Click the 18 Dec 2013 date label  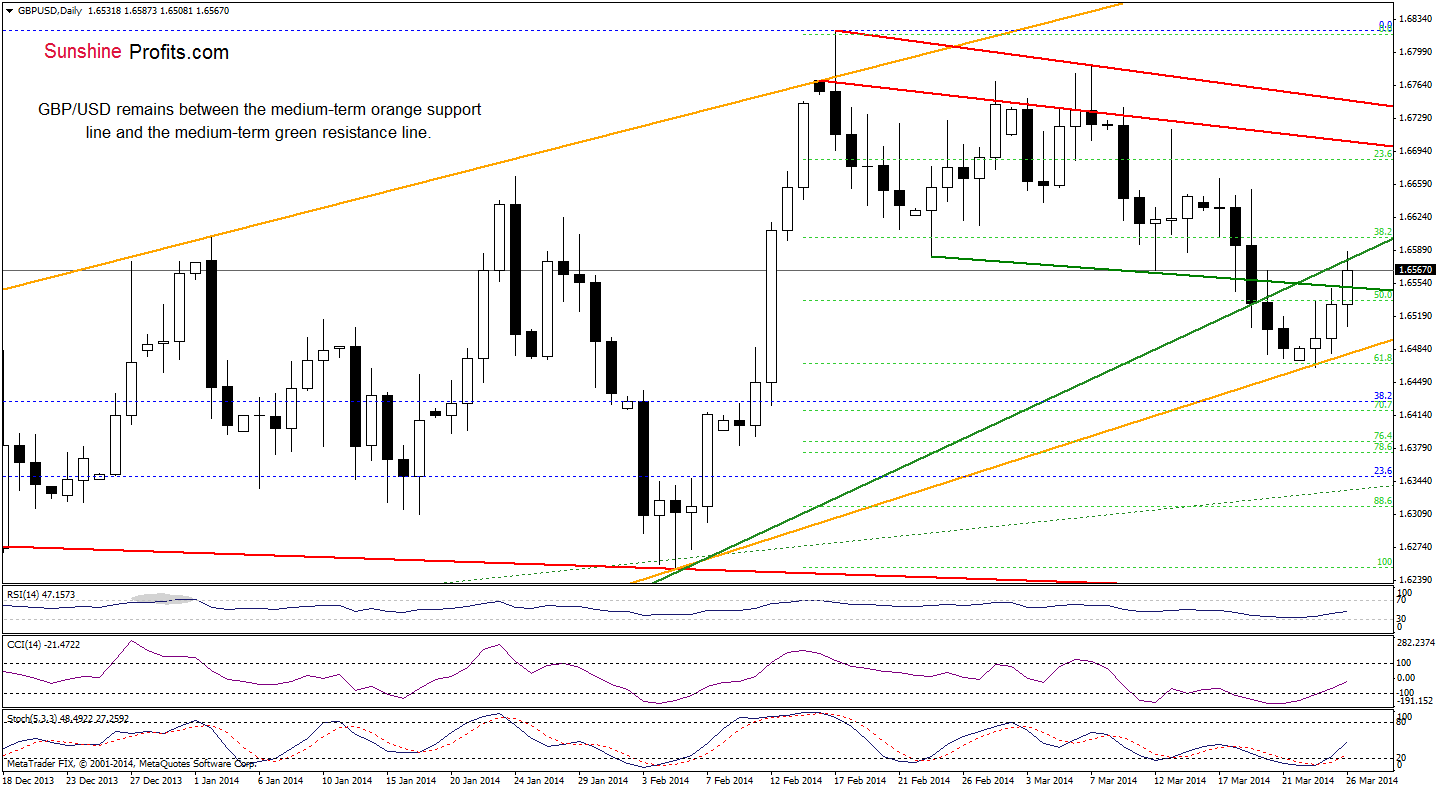pos(30,780)
